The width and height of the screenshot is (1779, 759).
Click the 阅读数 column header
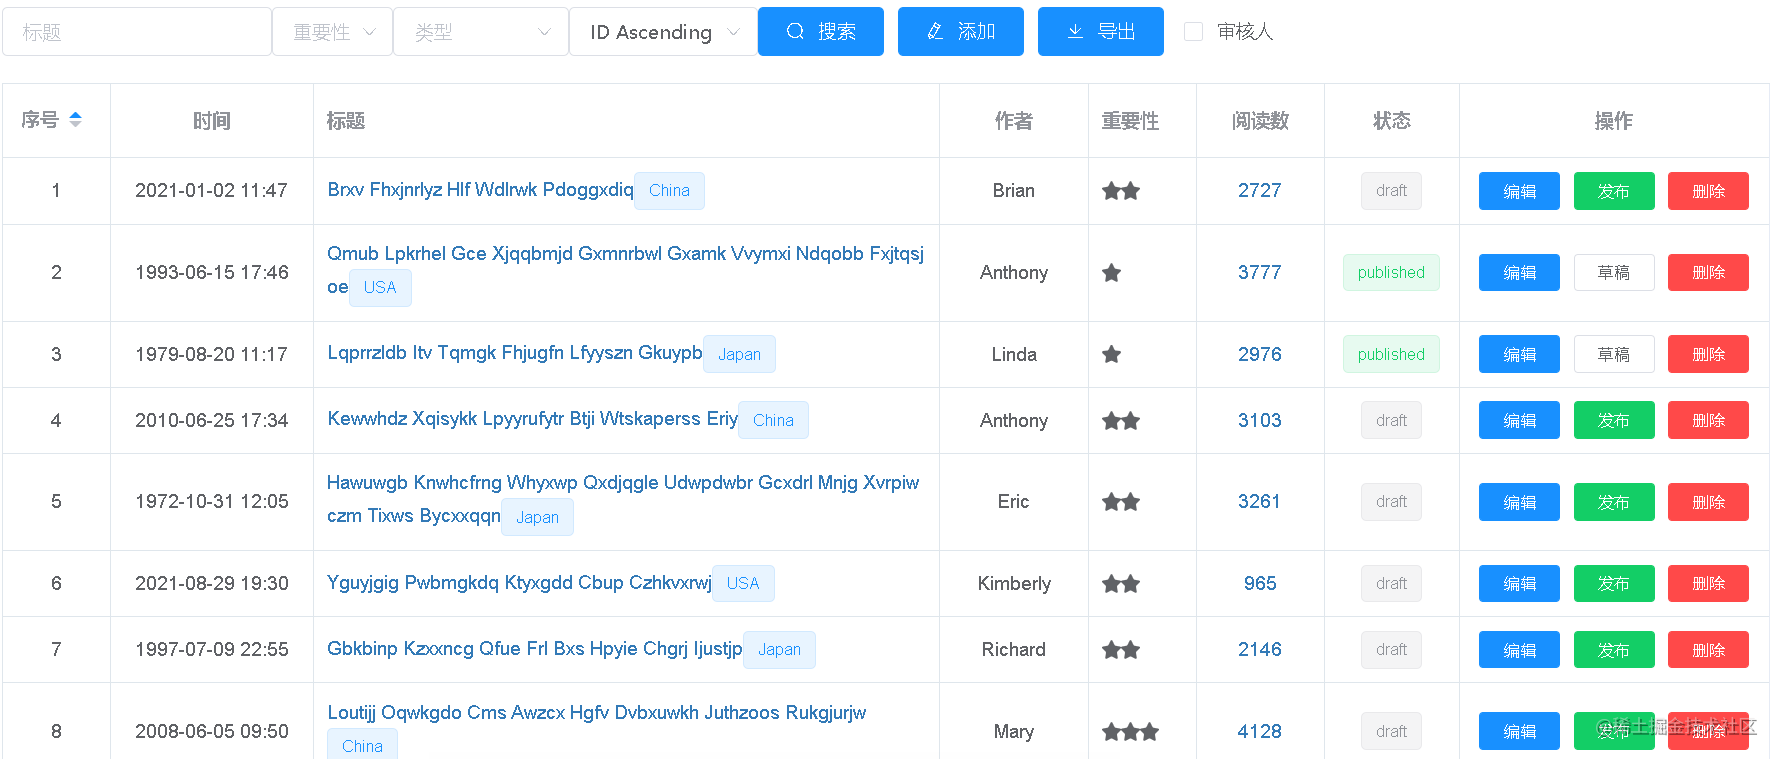[1260, 121]
